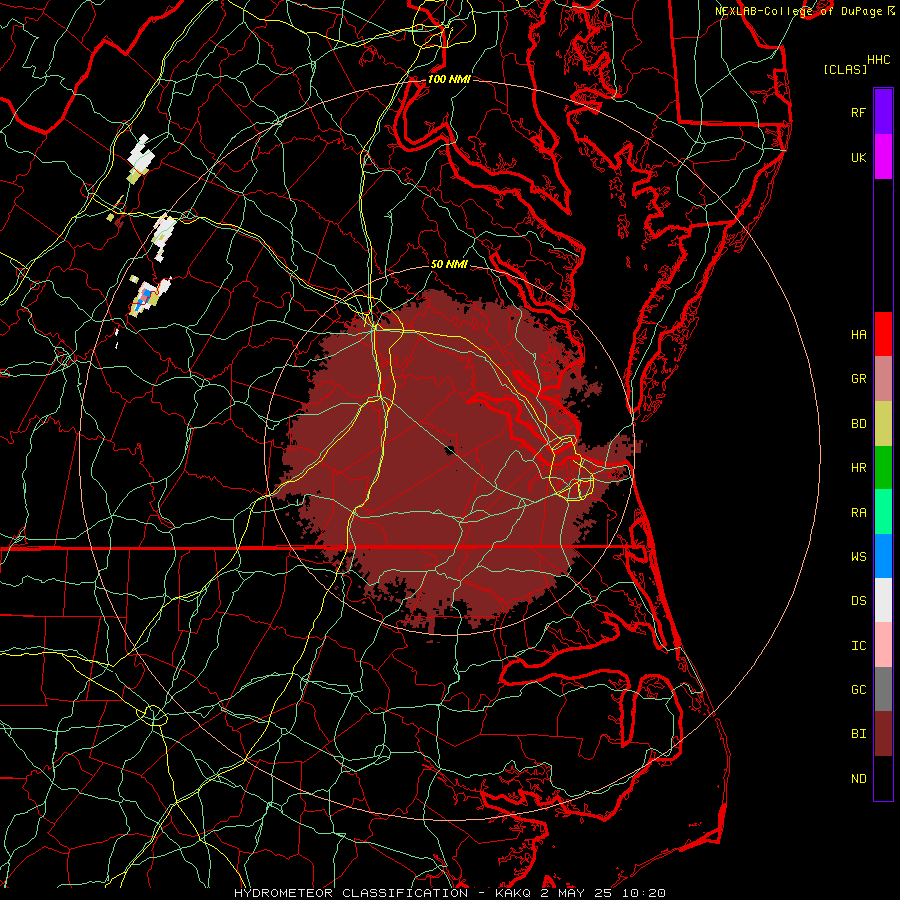The image size is (900, 900).
Task: Click the '[CLAS]' legend unit label
Action: pos(845,69)
